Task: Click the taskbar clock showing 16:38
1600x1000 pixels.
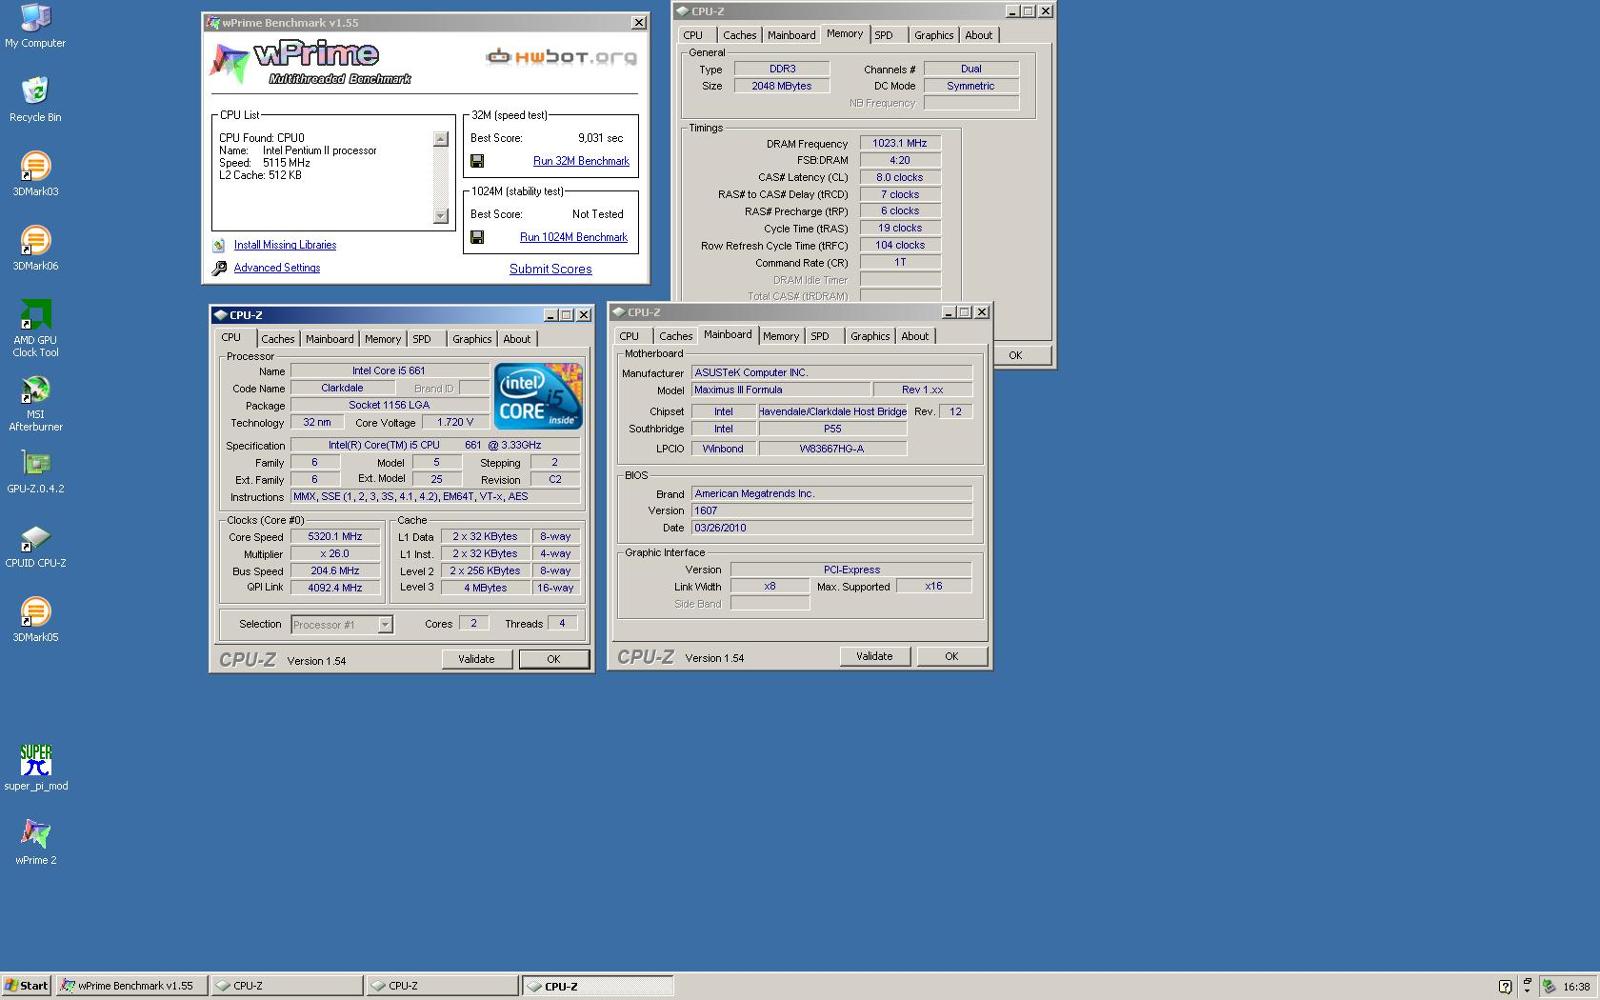Action: pyautogui.click(x=1576, y=986)
